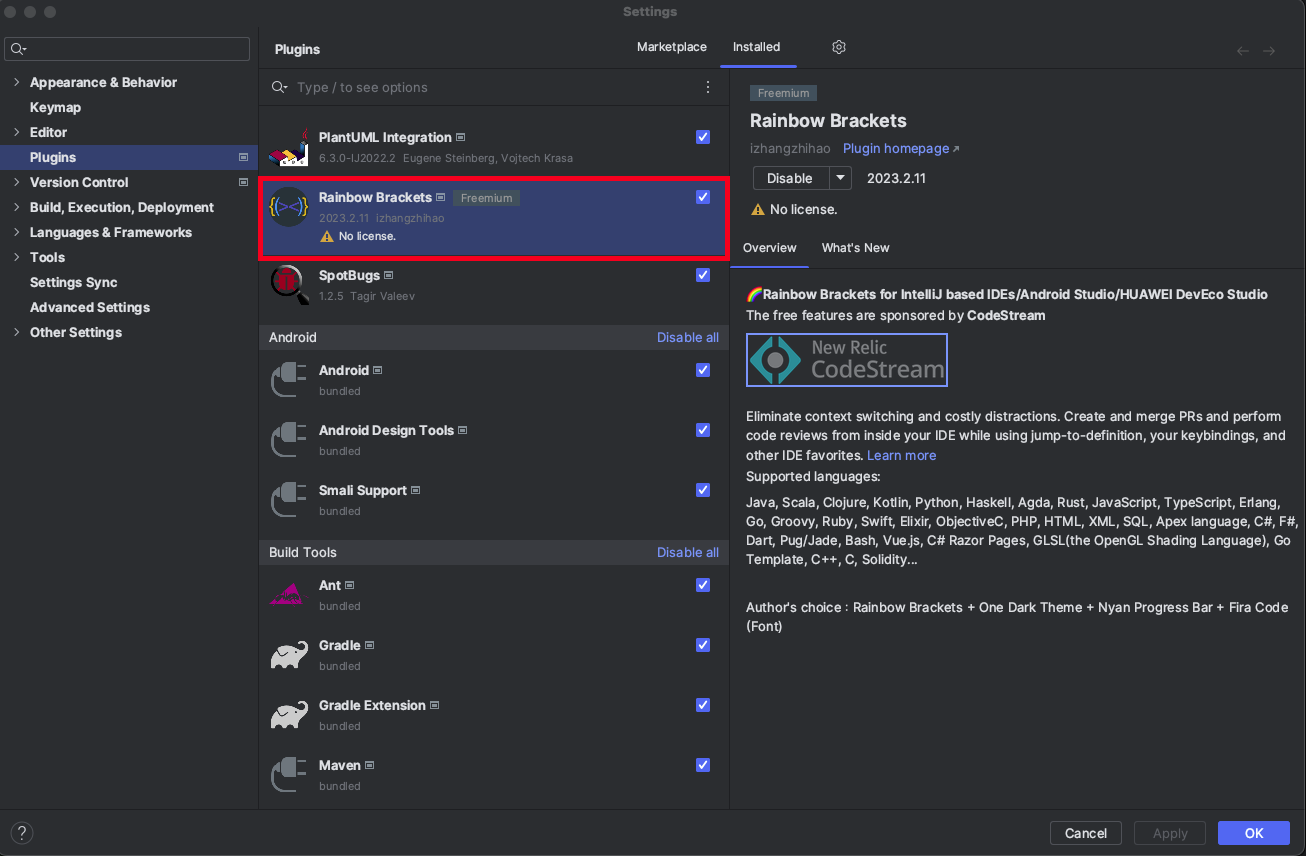Image resolution: width=1306 pixels, height=856 pixels.
Task: Open the help question mark button
Action: (x=22, y=832)
